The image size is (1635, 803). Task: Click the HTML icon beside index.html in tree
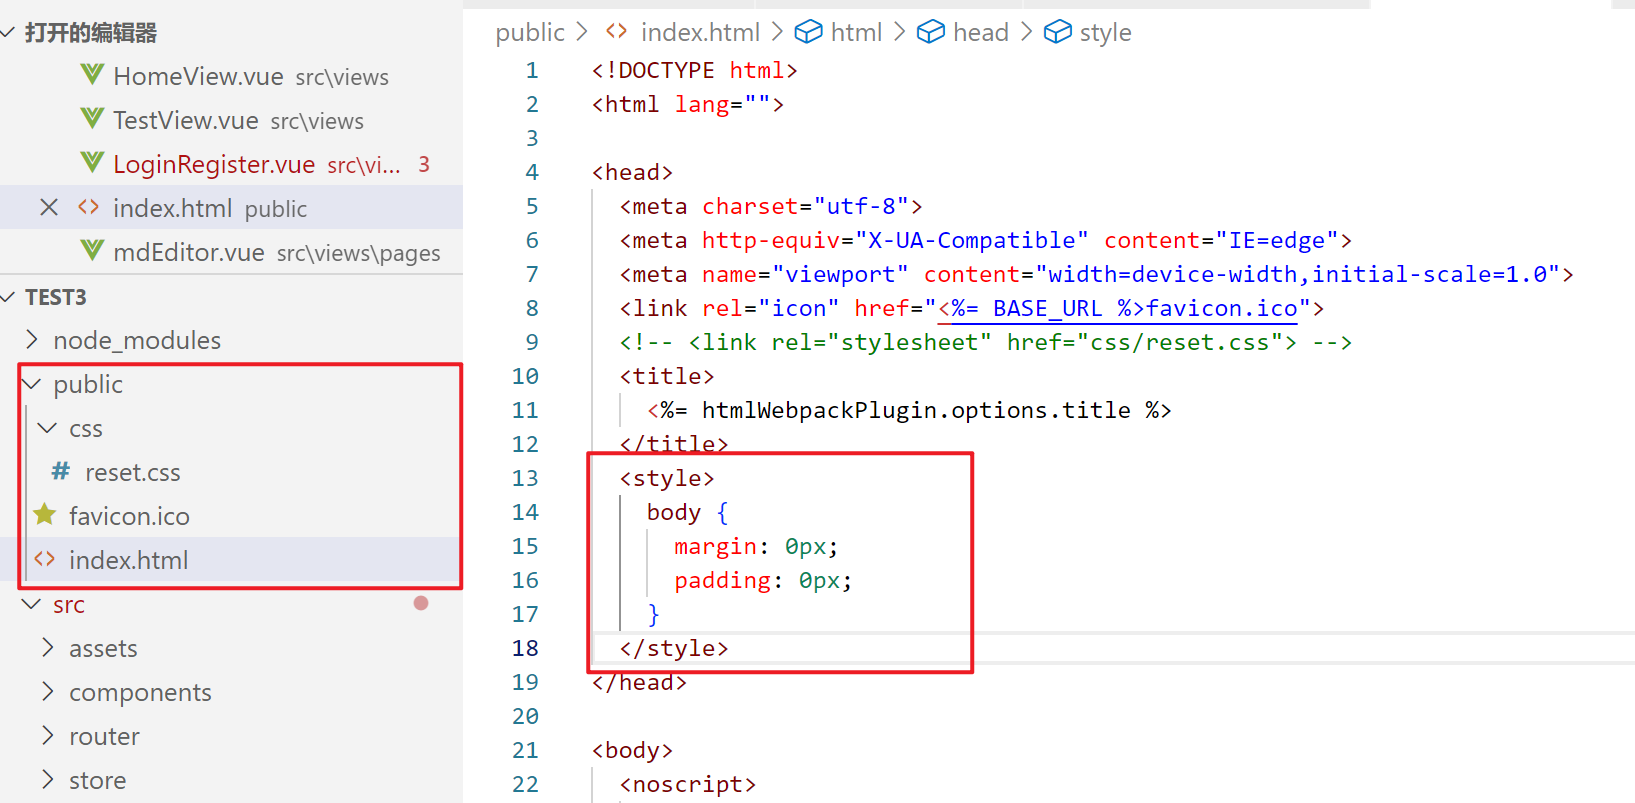coord(45,559)
